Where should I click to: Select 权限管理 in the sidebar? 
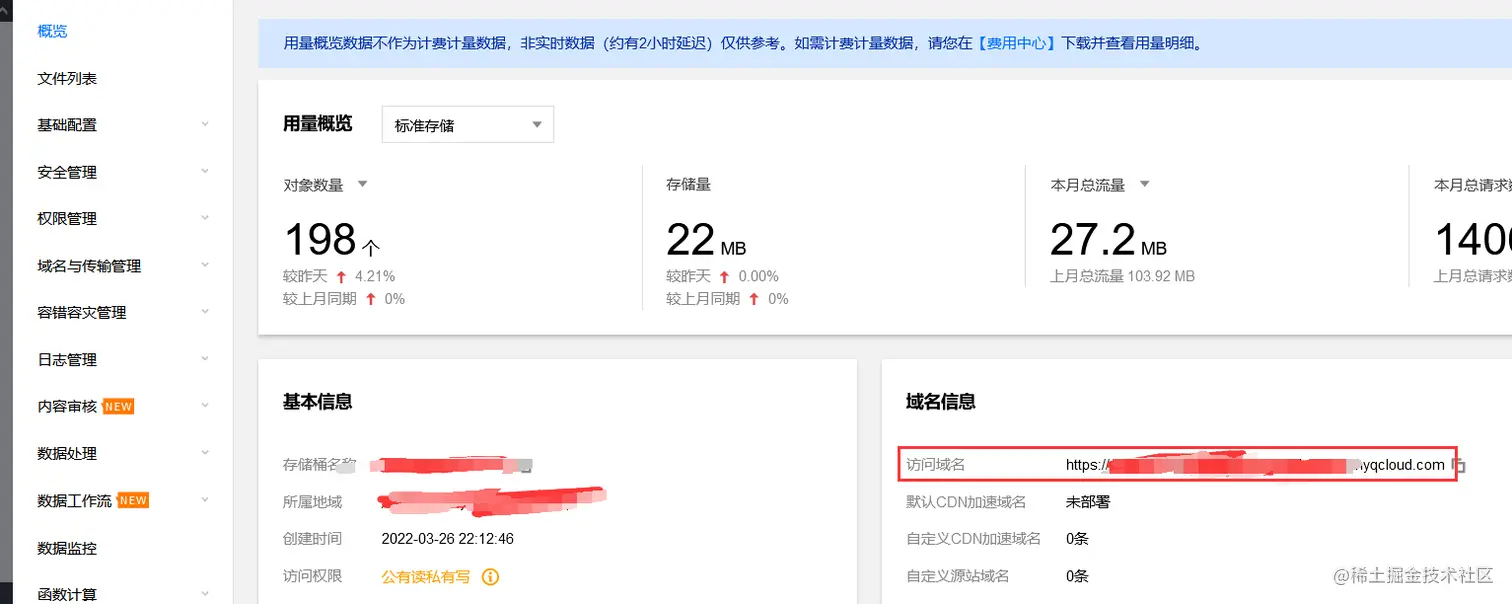pyautogui.click(x=67, y=218)
